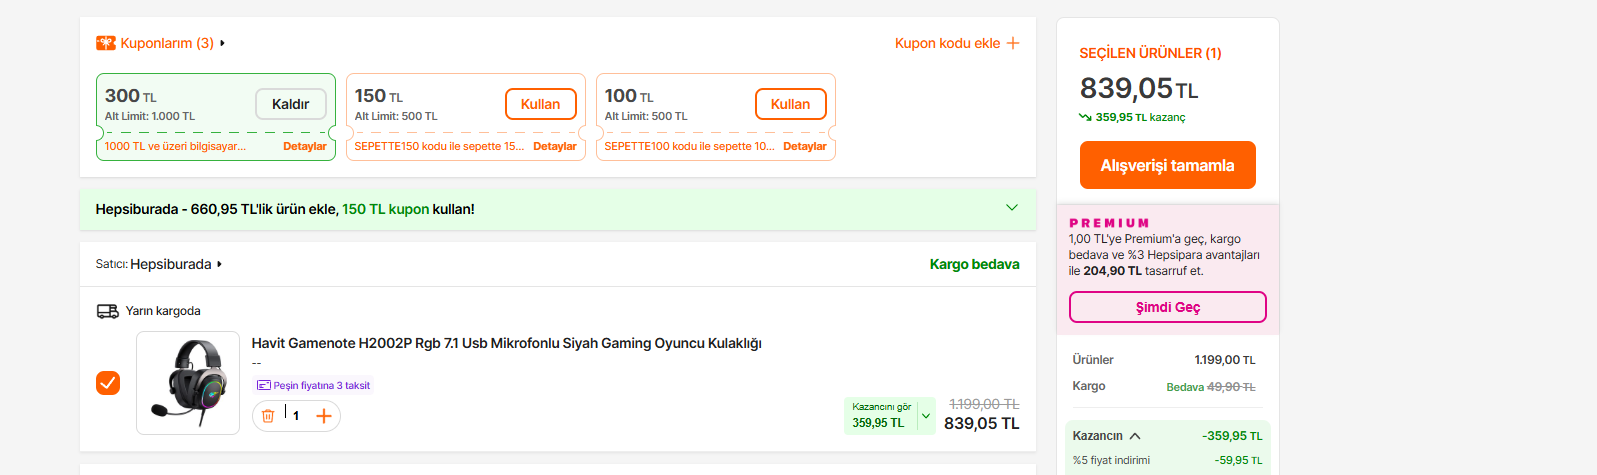Click the delivery truck icon beside Yarın kargoda
The width and height of the screenshot is (1597, 475).
107,311
